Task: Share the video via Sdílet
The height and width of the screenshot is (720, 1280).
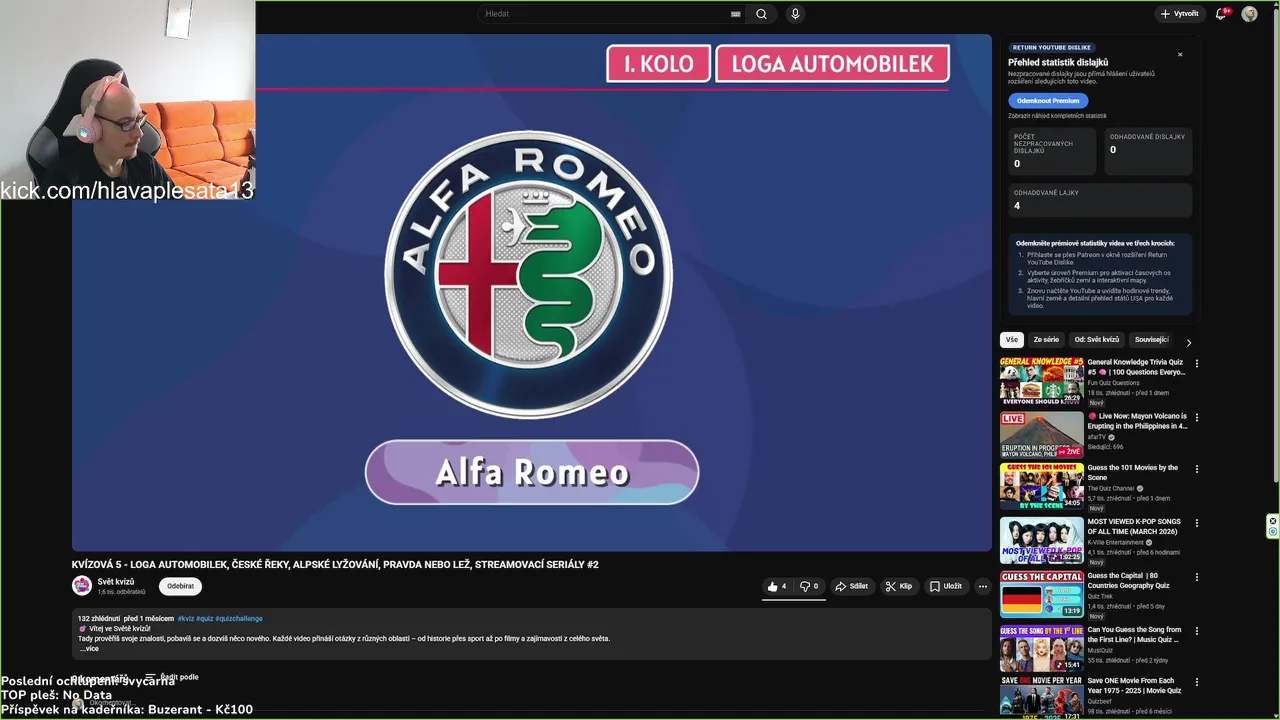Action: click(852, 586)
